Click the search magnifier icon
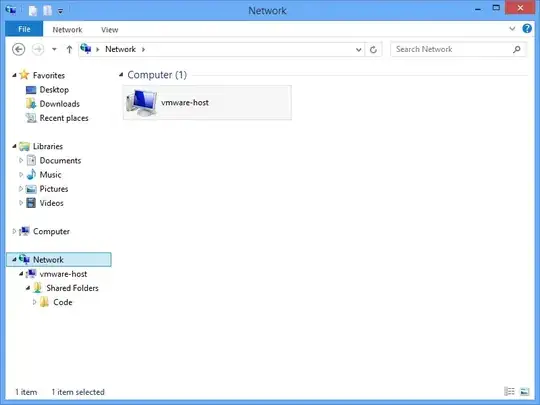Screen dimensions: 540x405 (517, 49)
